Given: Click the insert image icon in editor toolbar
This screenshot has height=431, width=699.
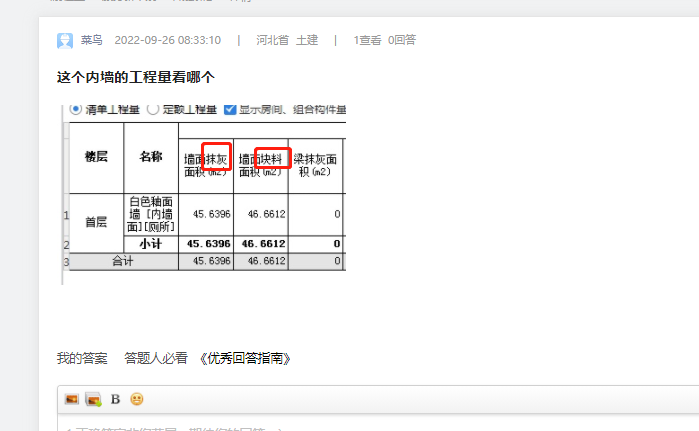Looking at the screenshot, I should 72,399.
